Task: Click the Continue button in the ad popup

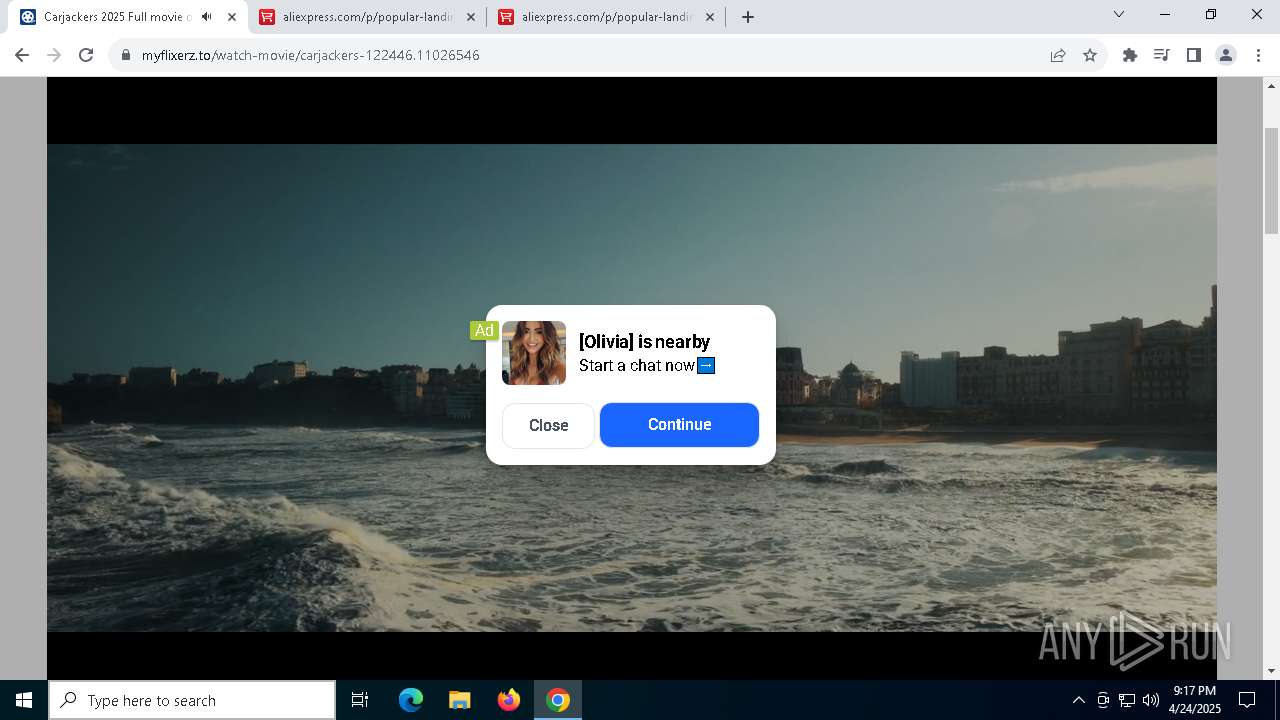Action: point(679,425)
